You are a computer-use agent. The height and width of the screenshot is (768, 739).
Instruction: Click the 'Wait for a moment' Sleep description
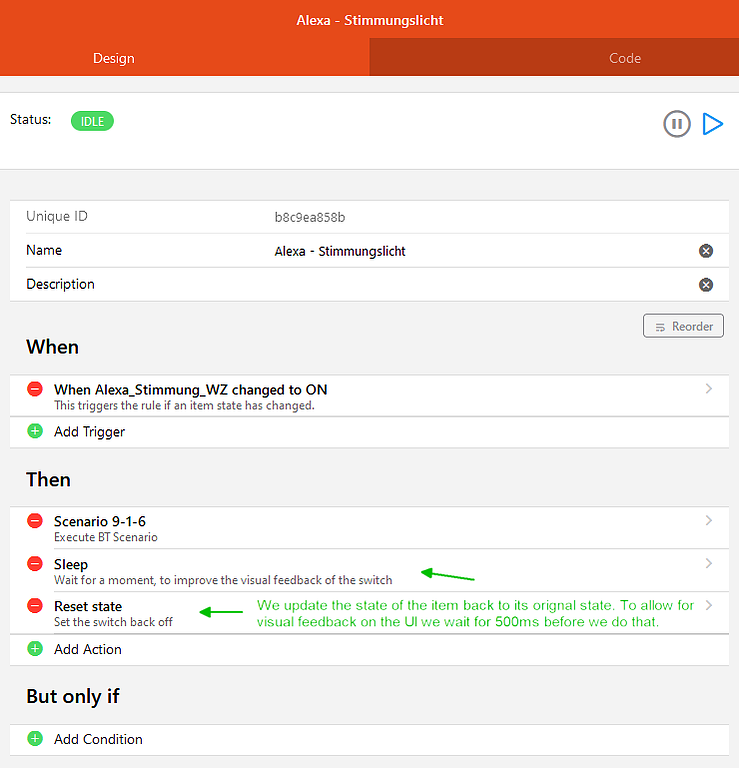(x=223, y=580)
